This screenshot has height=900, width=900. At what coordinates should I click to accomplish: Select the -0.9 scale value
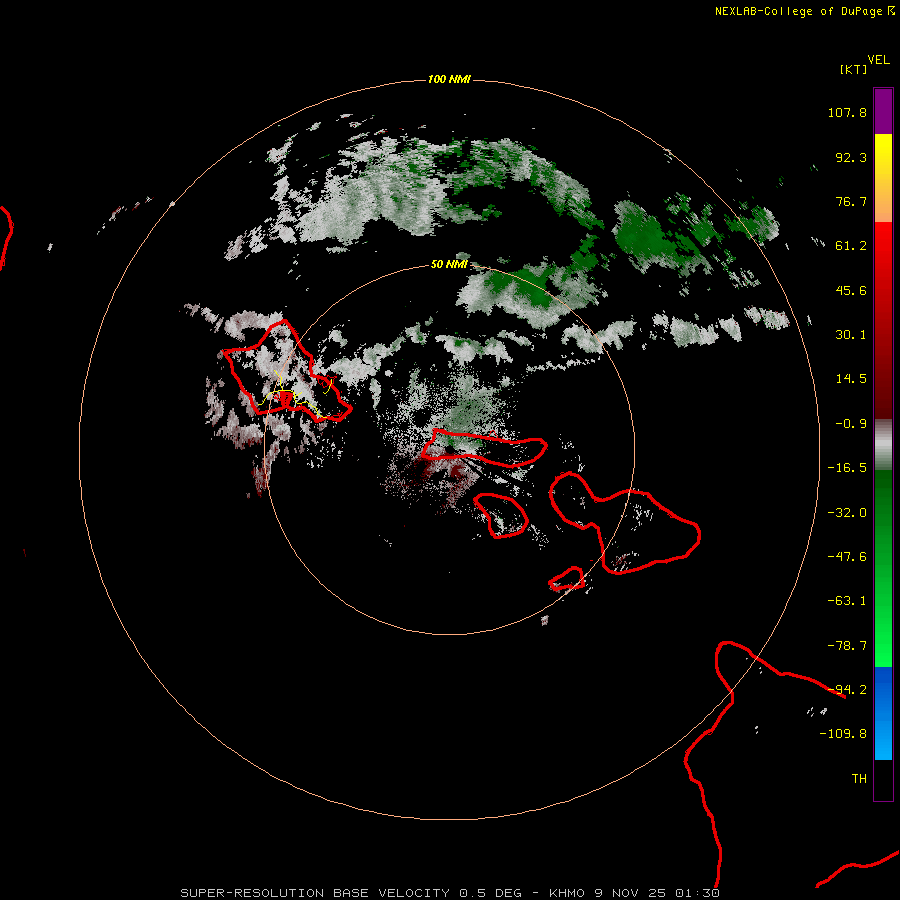point(851,424)
